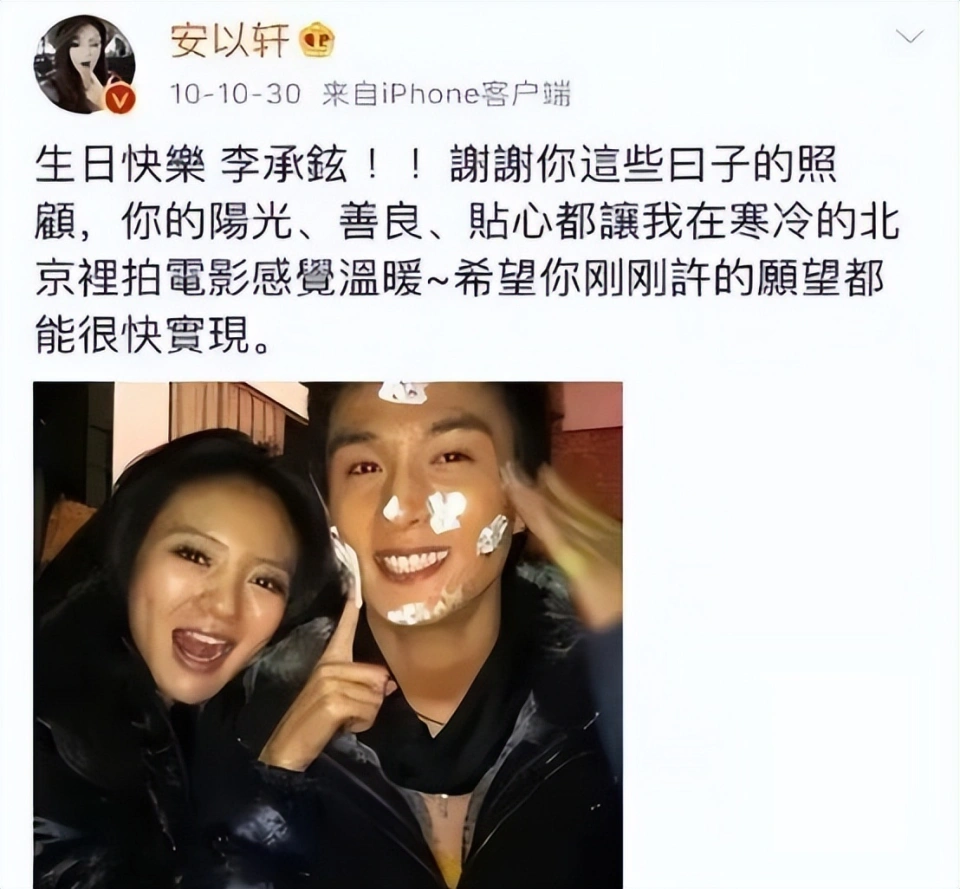Click the post line beginning 京裡拍電影
960x889 pixels.
460,281
